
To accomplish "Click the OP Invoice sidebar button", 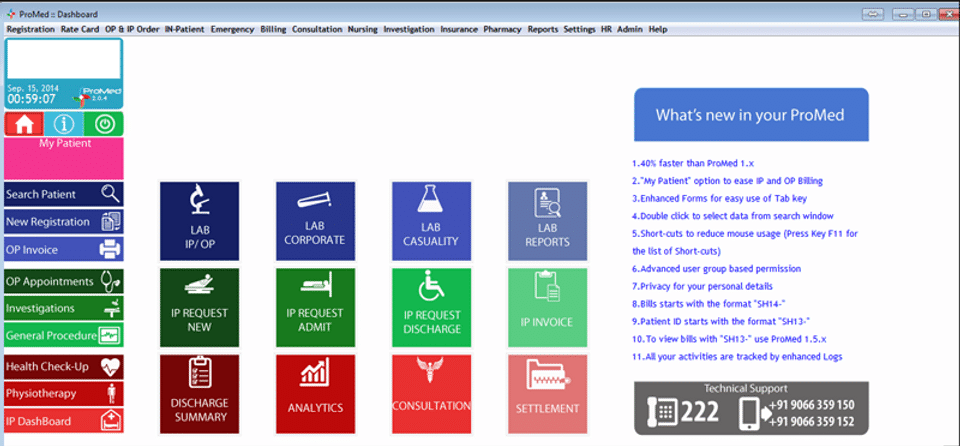I will pyautogui.click(x=64, y=249).
